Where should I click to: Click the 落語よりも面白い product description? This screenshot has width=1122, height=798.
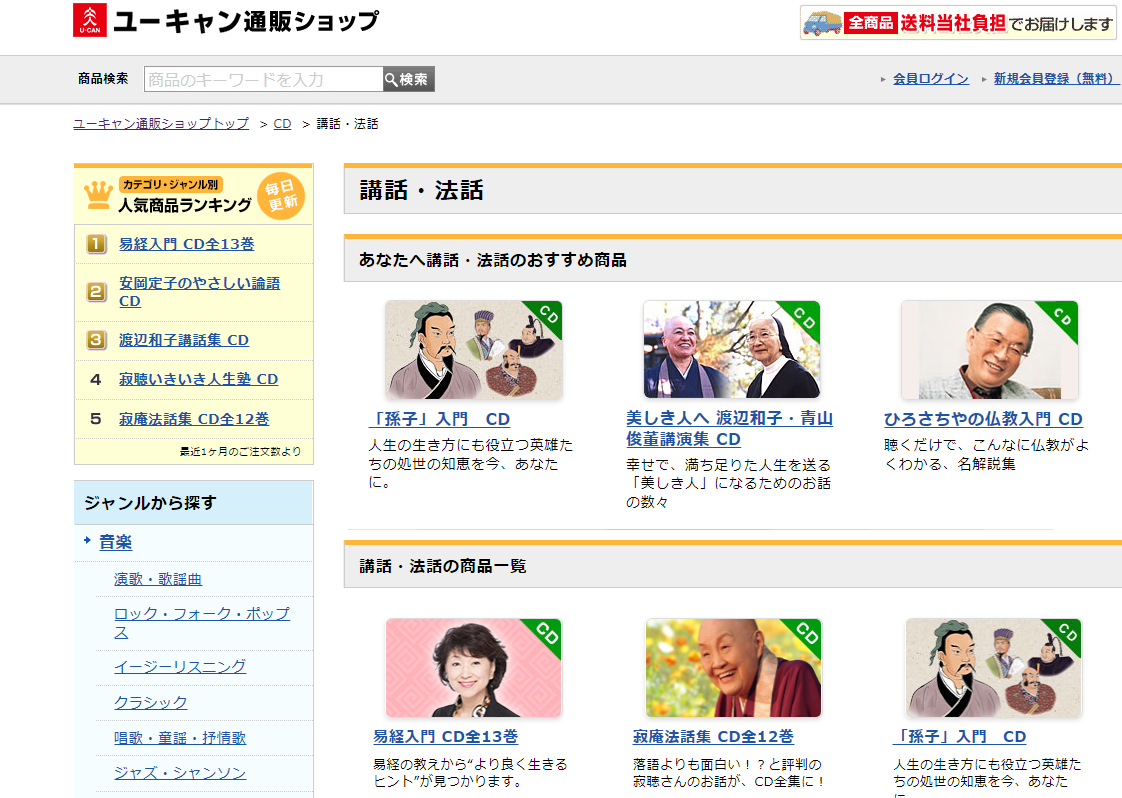[729, 773]
